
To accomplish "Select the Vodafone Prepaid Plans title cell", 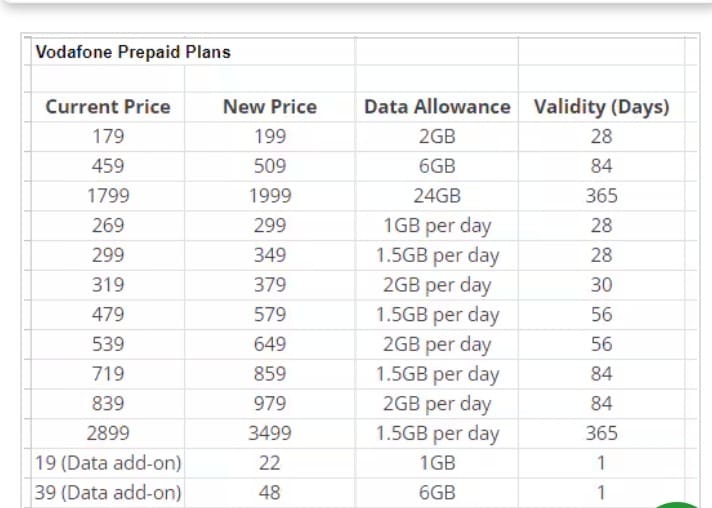I will (133, 52).
